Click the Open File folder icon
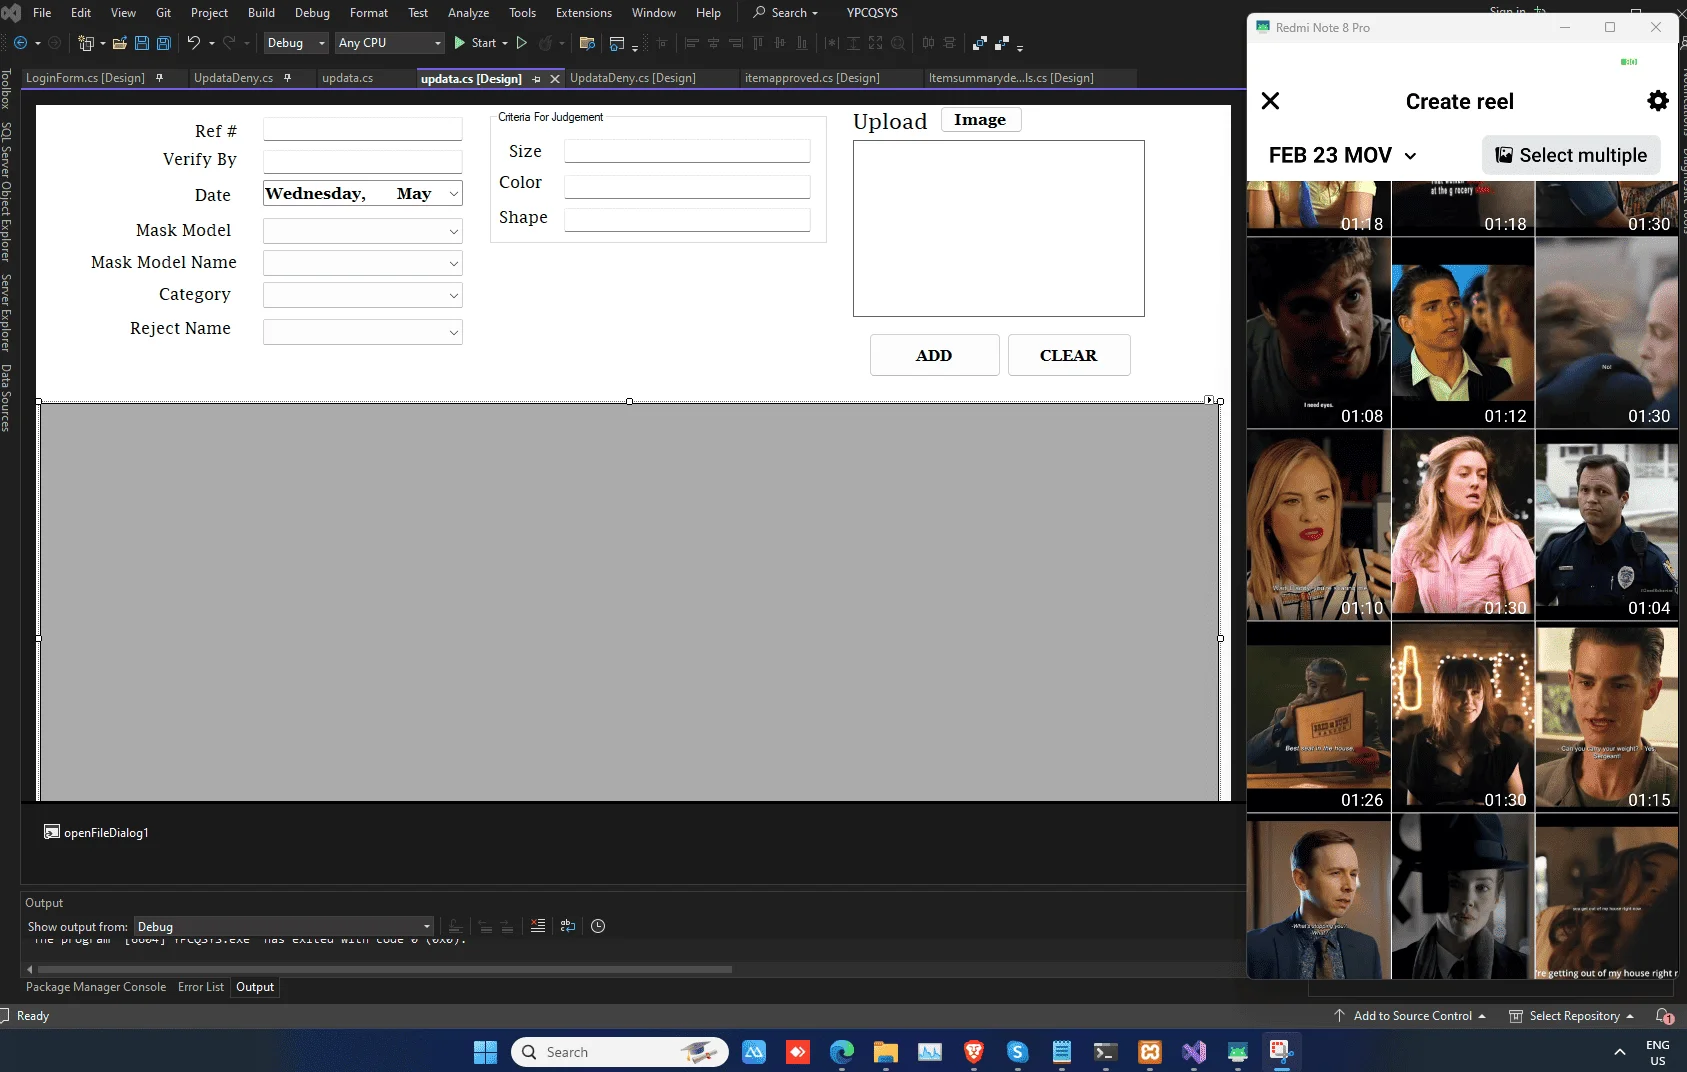The image size is (1687, 1072). coord(120,43)
